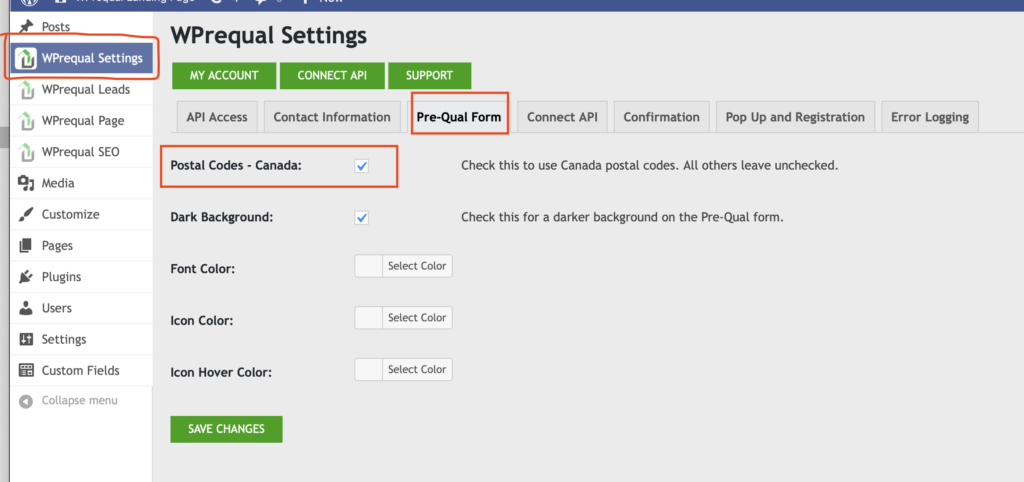Click the MY ACCOUNT green button
The image size is (1024, 482).
224,76
